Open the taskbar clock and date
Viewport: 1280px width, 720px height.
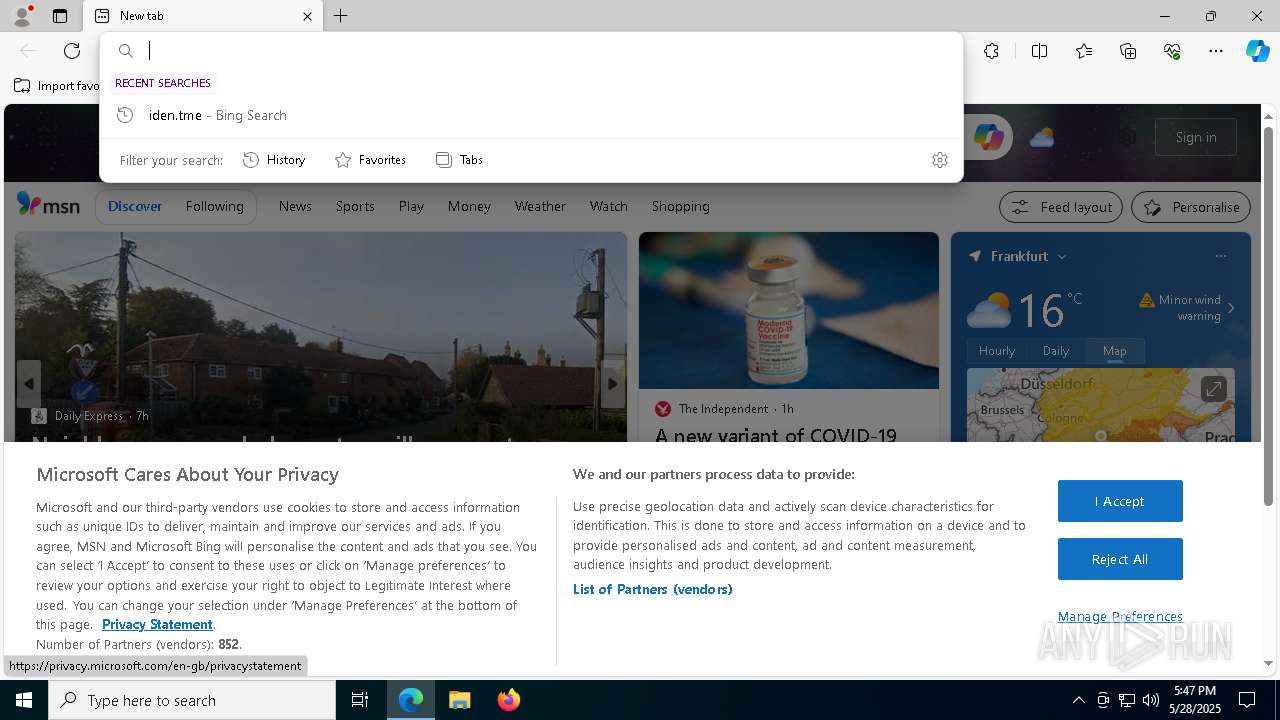tap(1195, 700)
